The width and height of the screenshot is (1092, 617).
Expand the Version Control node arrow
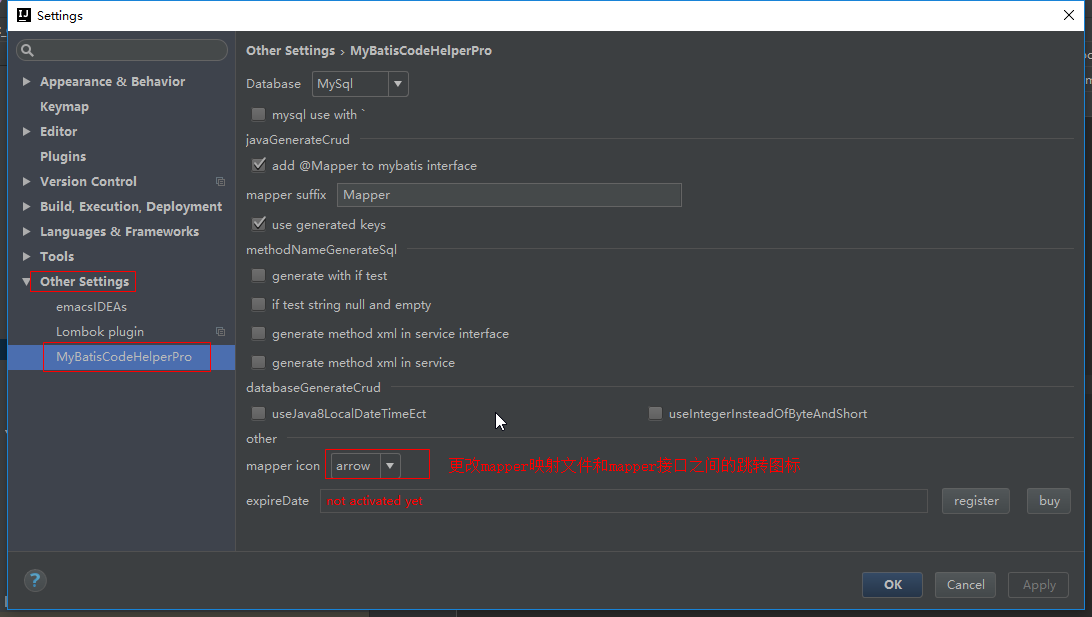click(26, 182)
